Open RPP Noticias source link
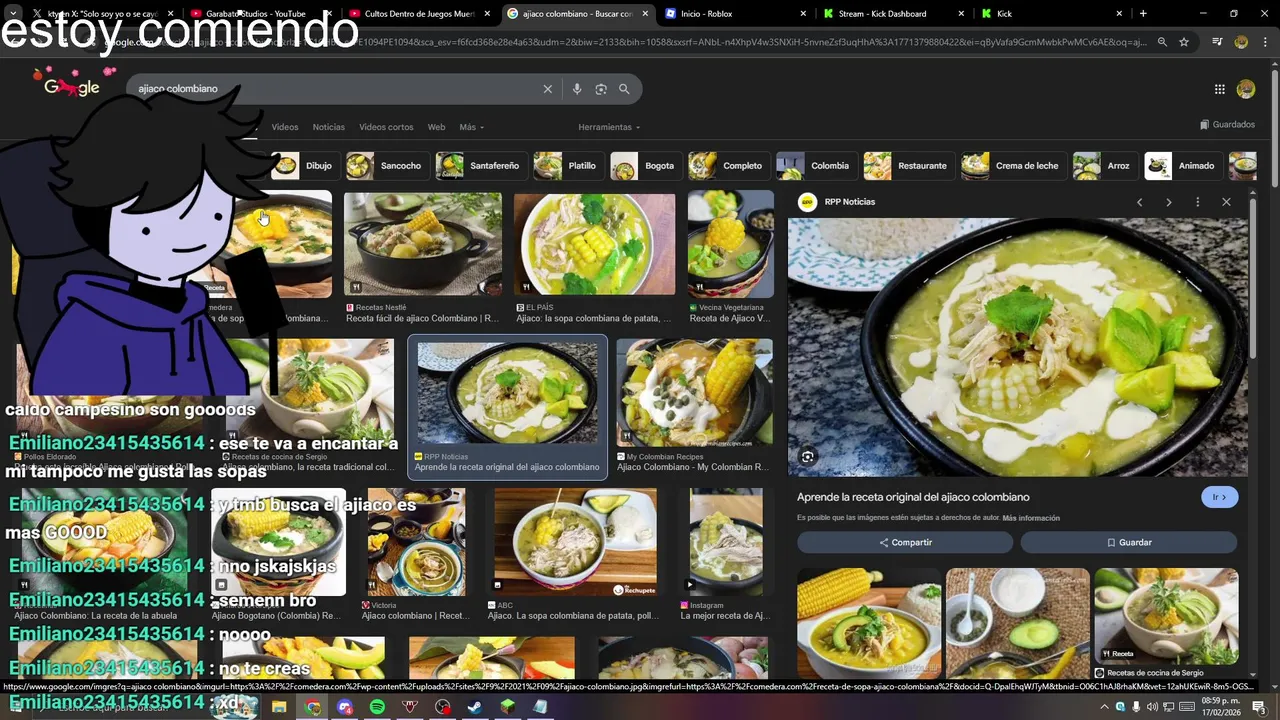 tap(849, 202)
